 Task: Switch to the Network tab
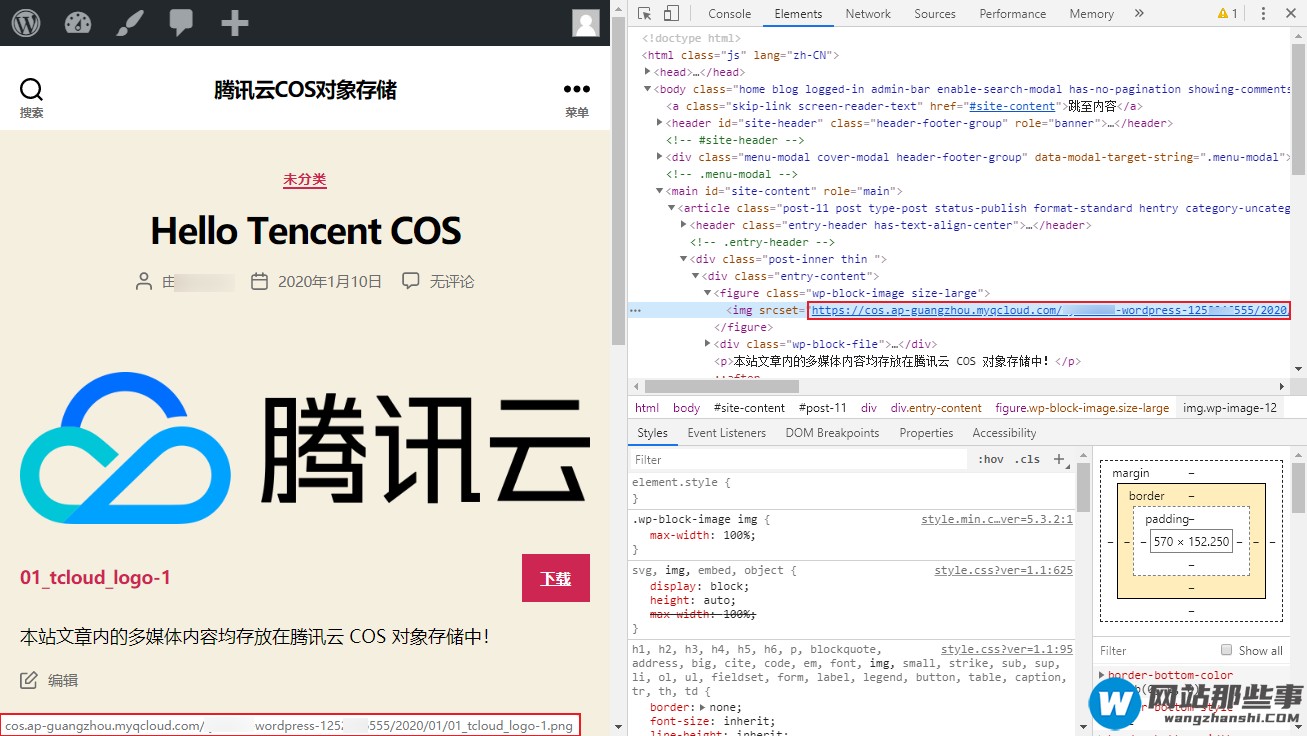(x=868, y=14)
